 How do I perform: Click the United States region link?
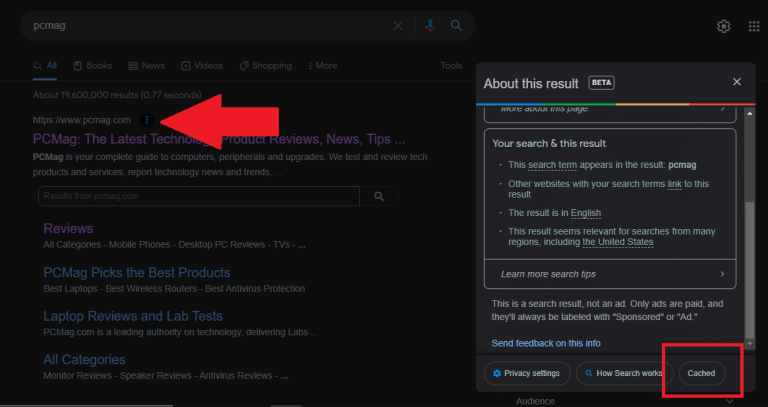click(618, 242)
